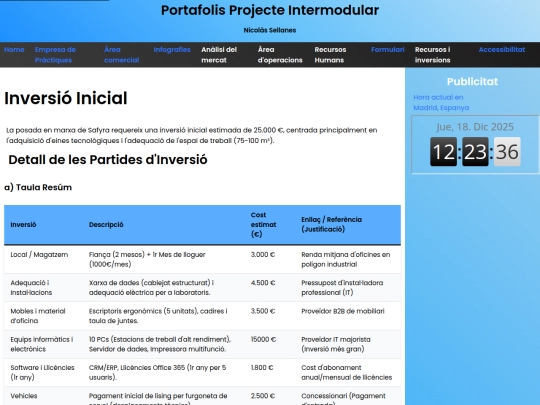The width and height of the screenshot is (540, 405).
Task: Click the 1.800 € cost cell
Action: pos(270,372)
